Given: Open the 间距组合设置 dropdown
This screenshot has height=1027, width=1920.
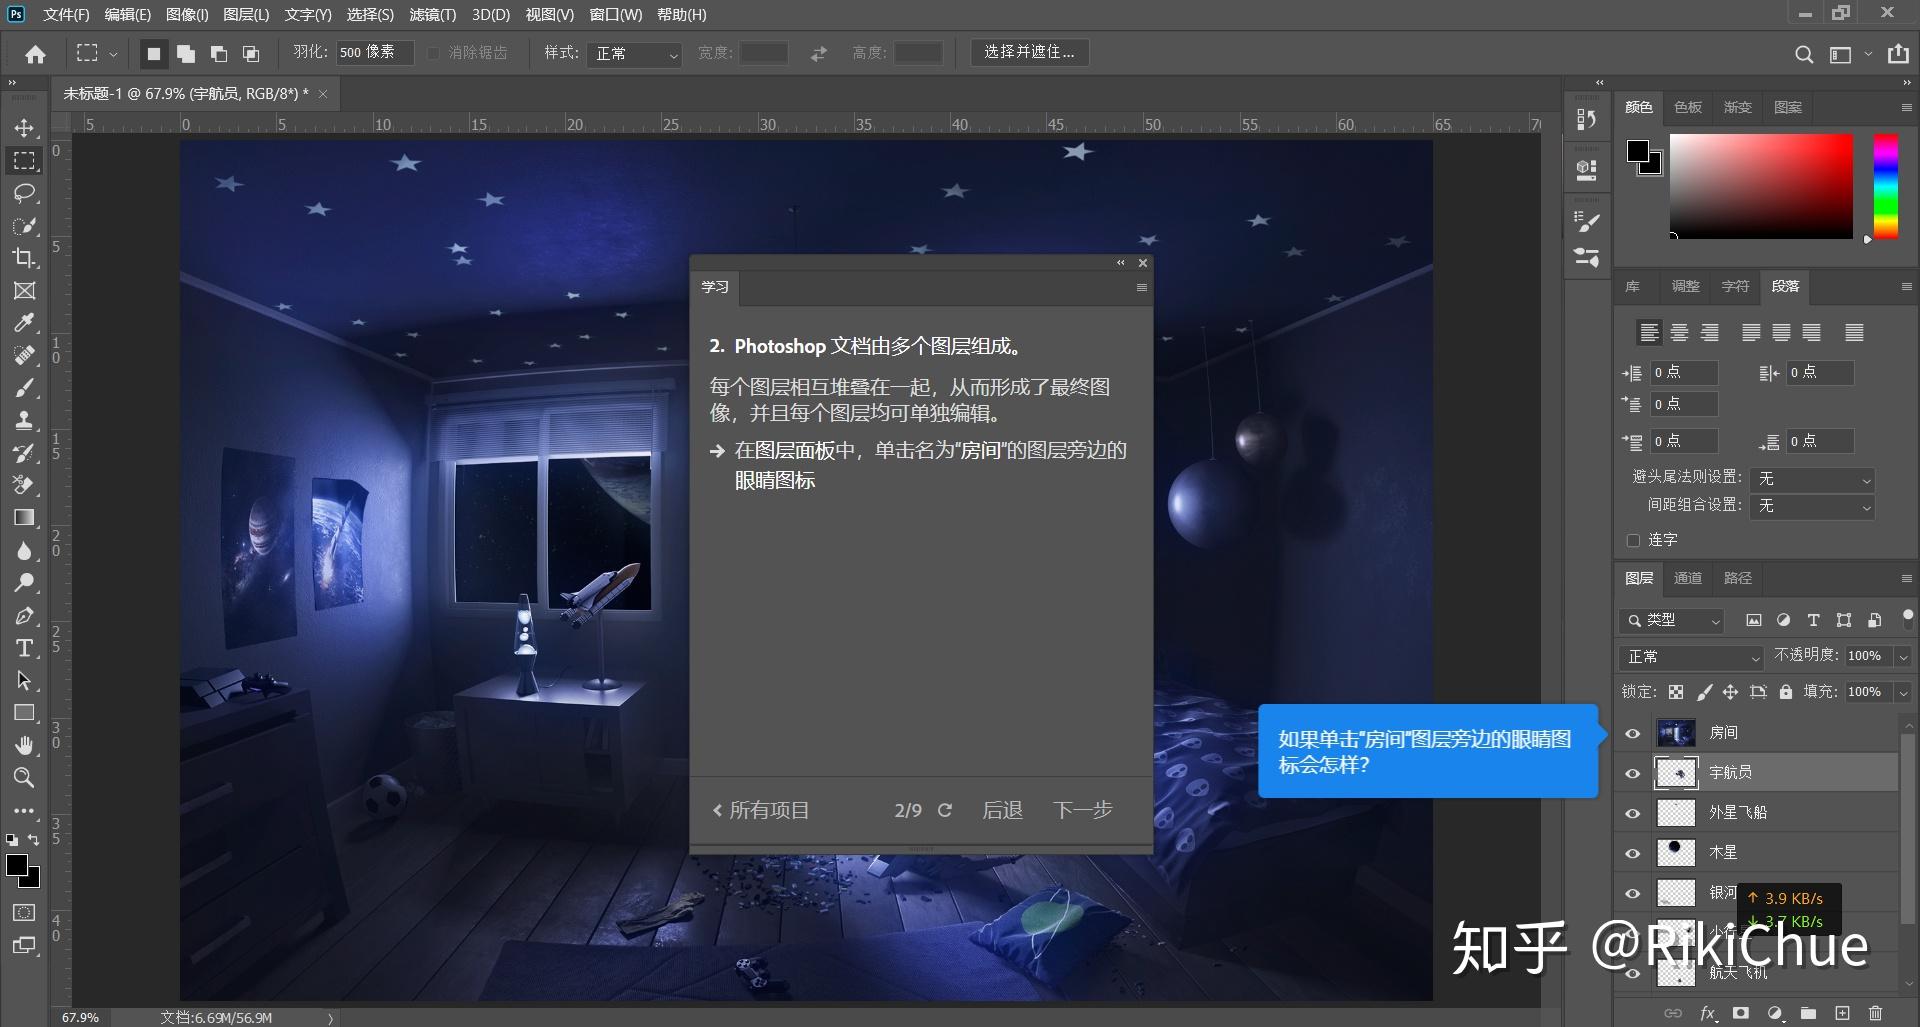Looking at the screenshot, I should tap(1812, 506).
